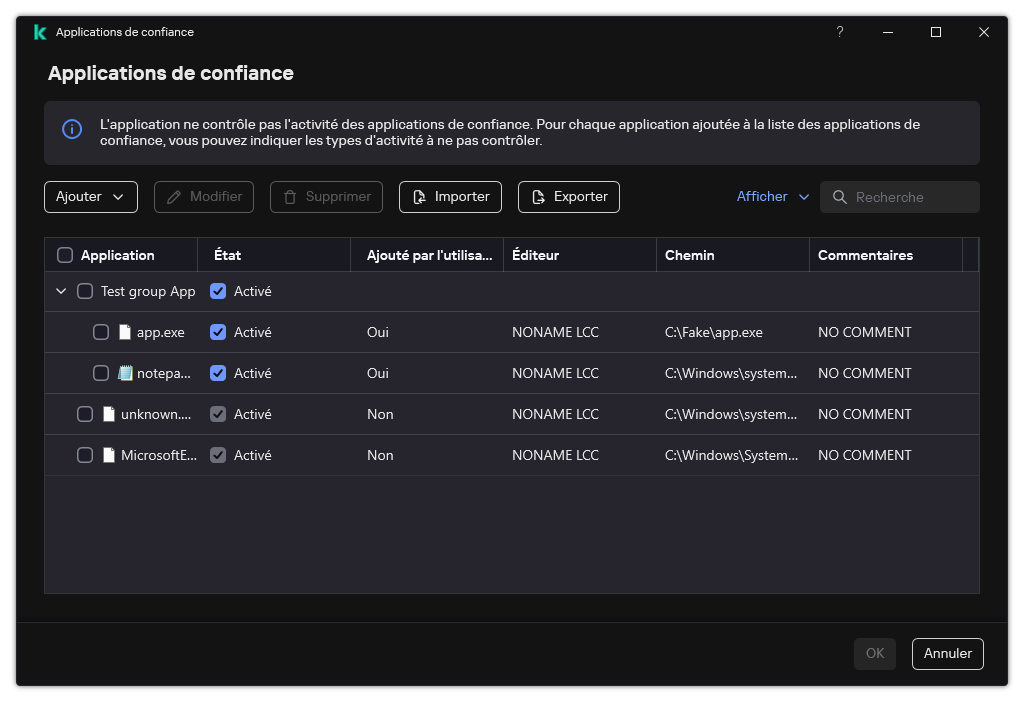Screen dimensions: 1024x702
Task: Click the Importer icon button
Action: pos(421,197)
